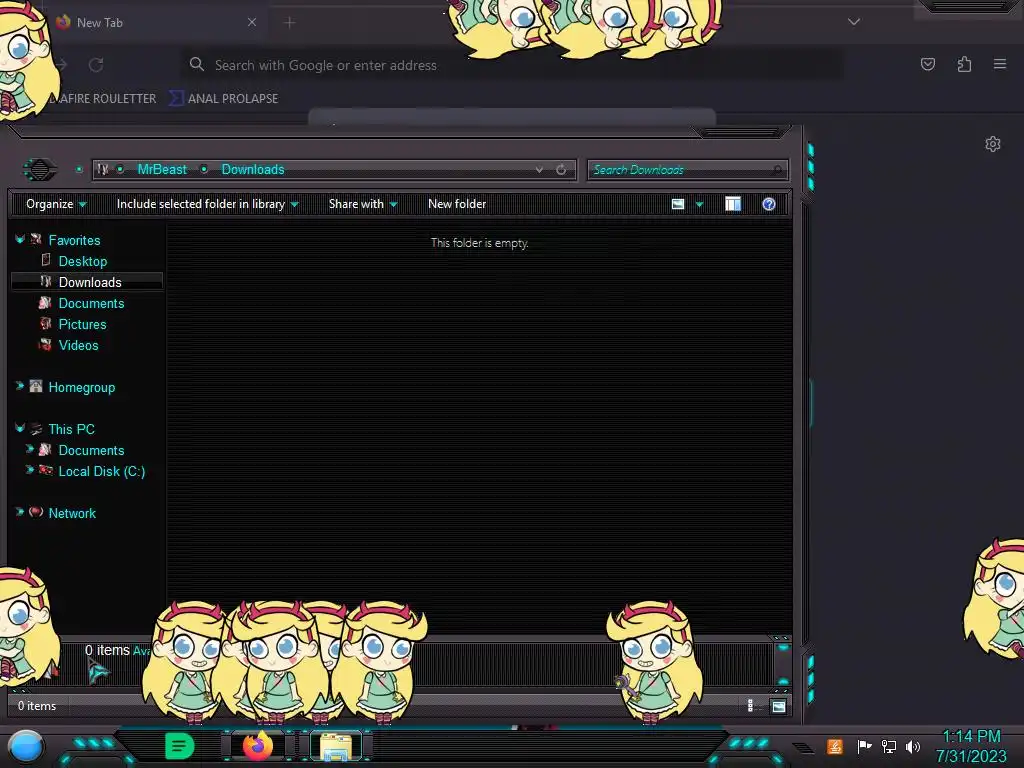Open the green notes app in taskbar
Screen dimensions: 1024x768
[x=179, y=746]
